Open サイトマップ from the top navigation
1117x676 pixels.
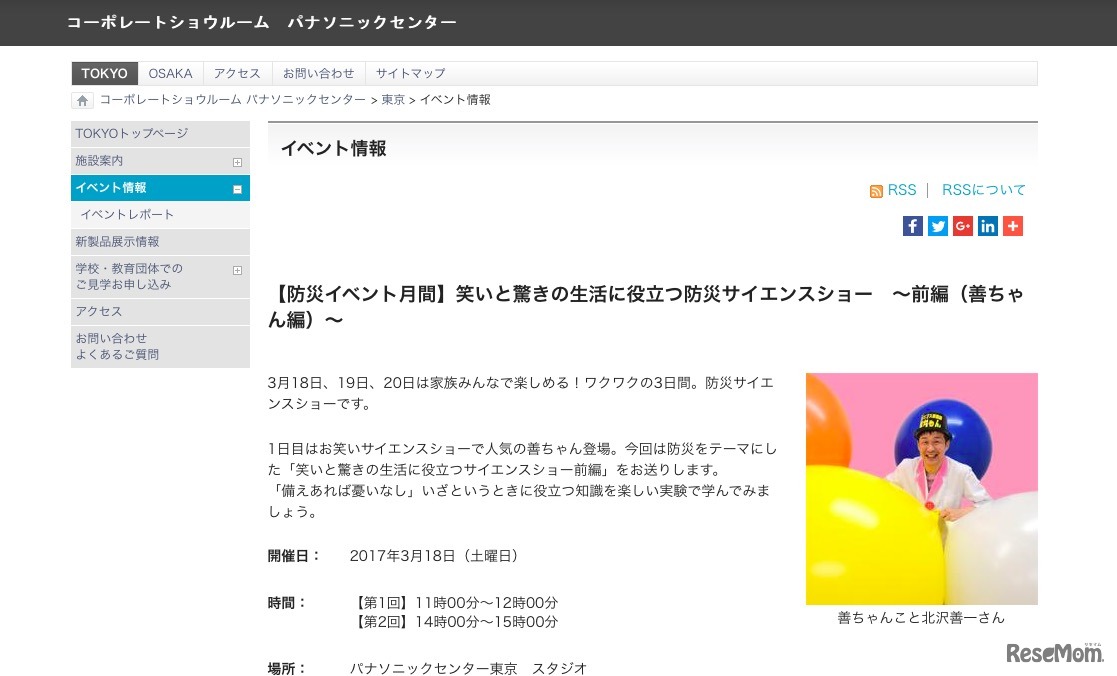coord(410,73)
